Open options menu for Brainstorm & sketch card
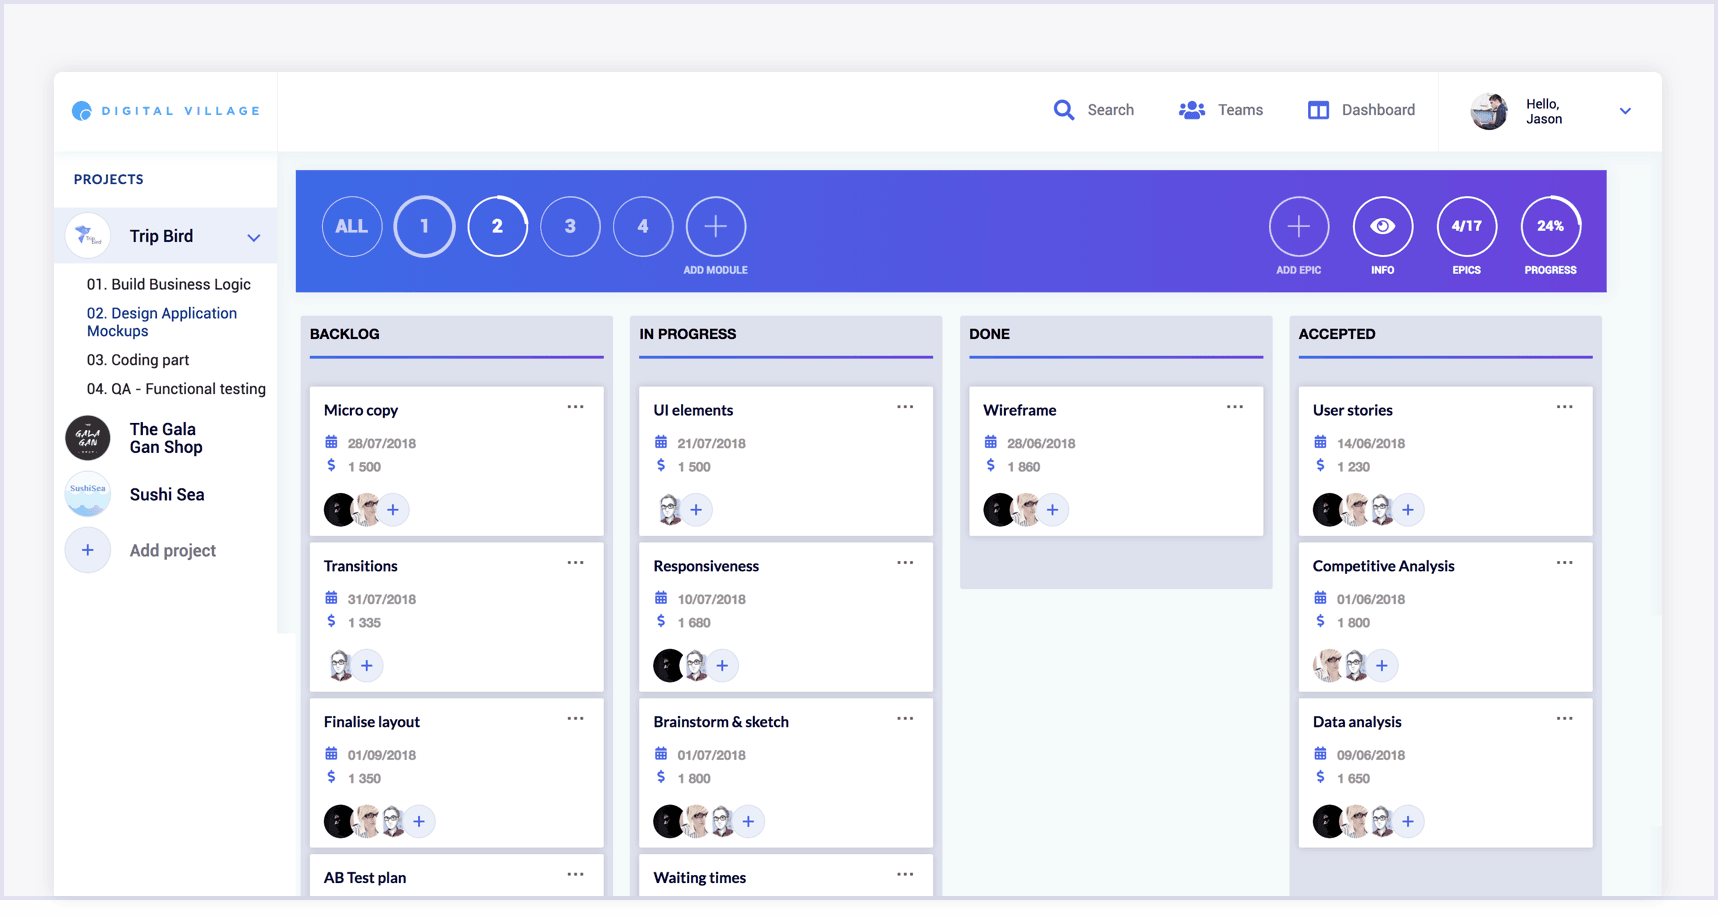The width and height of the screenshot is (1718, 916). [905, 719]
